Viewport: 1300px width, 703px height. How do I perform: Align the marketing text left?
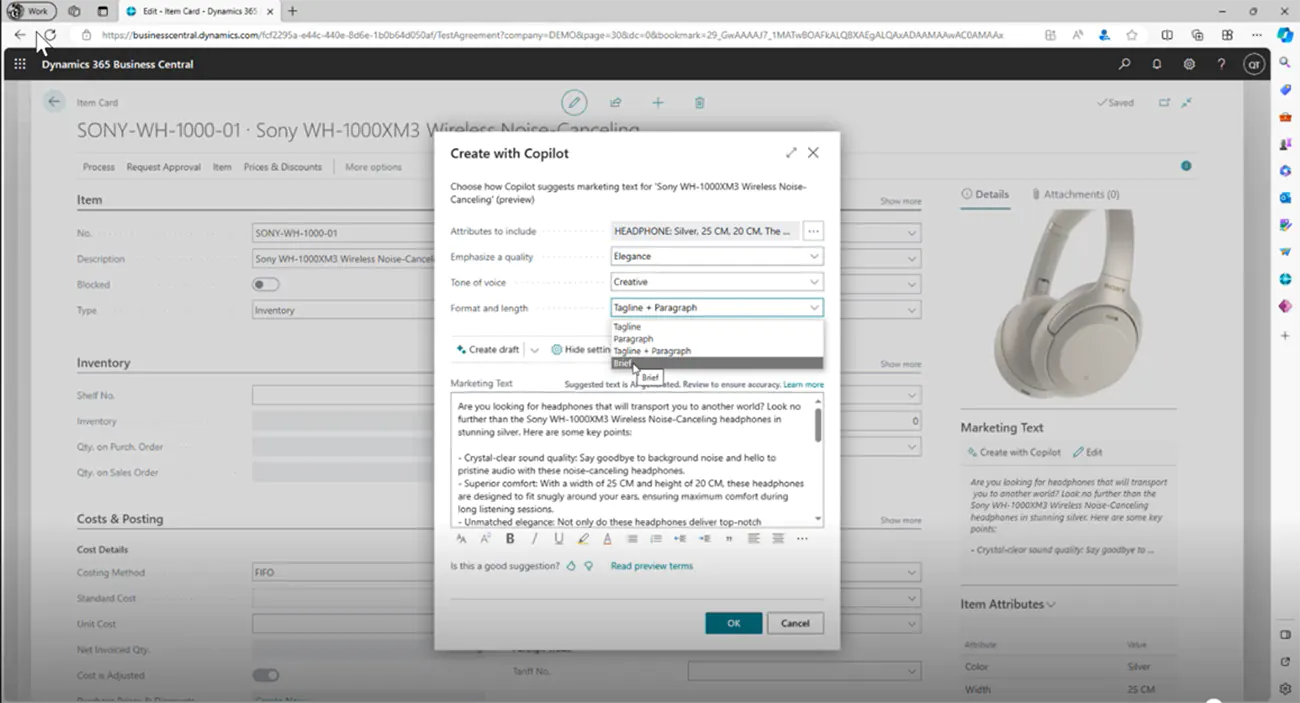(753, 539)
